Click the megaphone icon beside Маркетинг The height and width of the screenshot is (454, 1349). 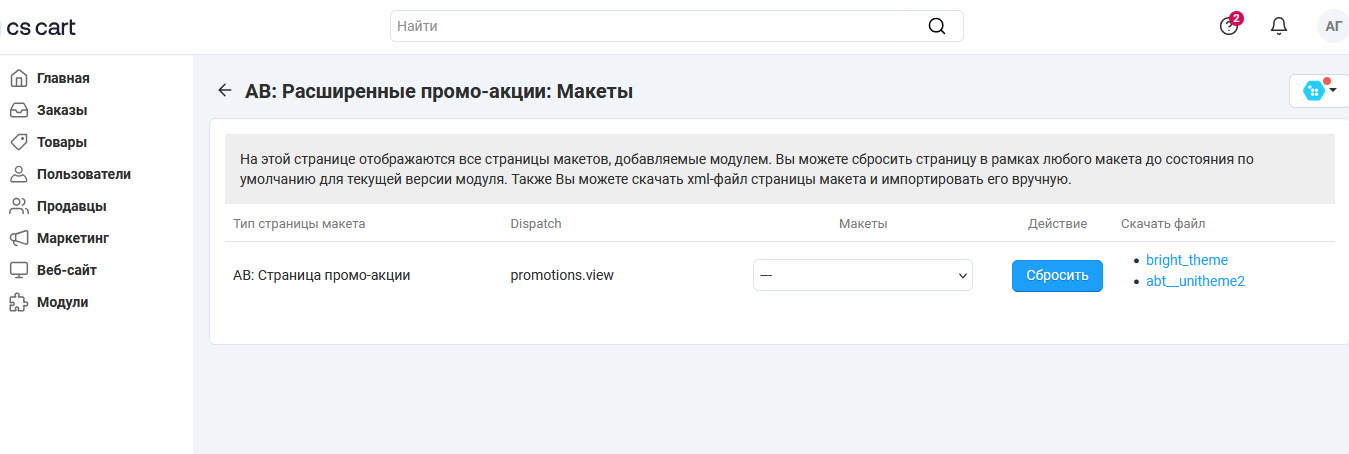point(18,238)
